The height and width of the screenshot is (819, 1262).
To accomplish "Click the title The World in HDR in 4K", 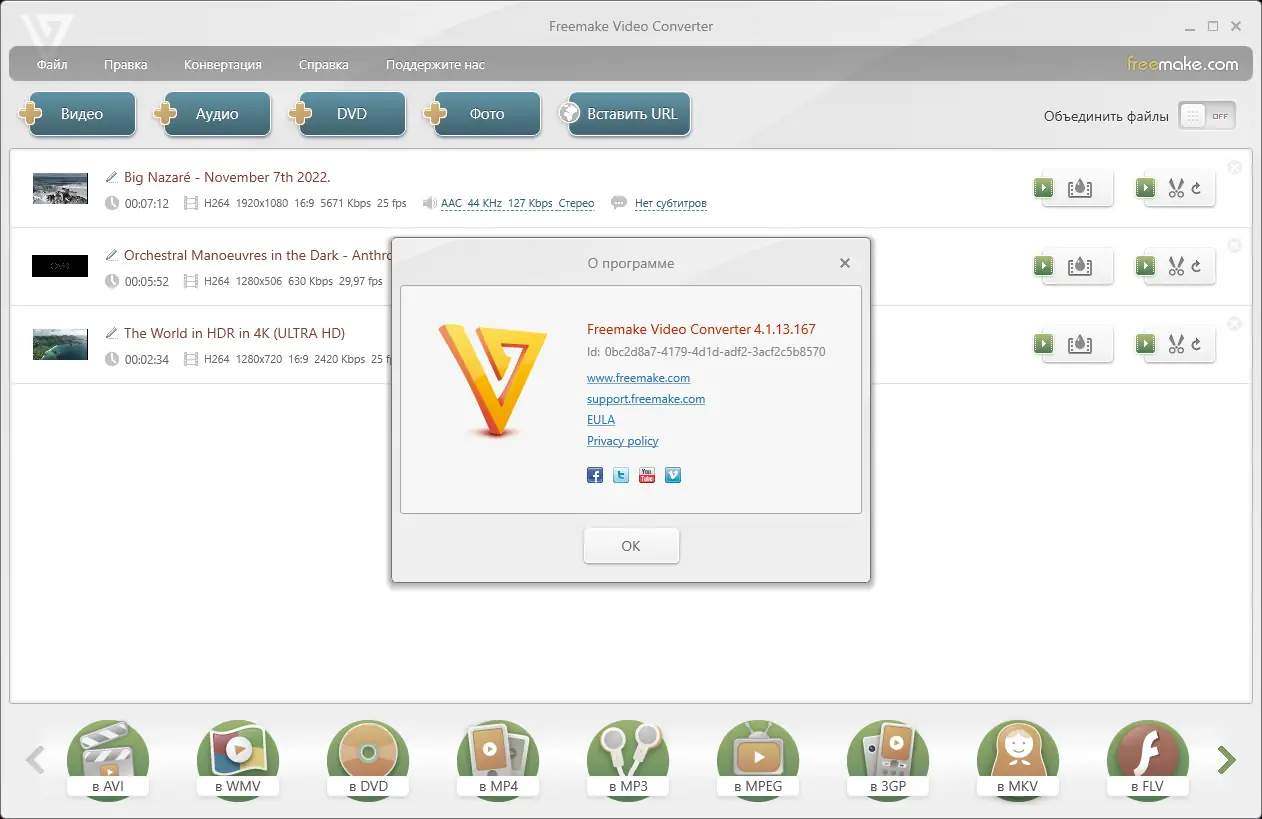I will pos(234,333).
